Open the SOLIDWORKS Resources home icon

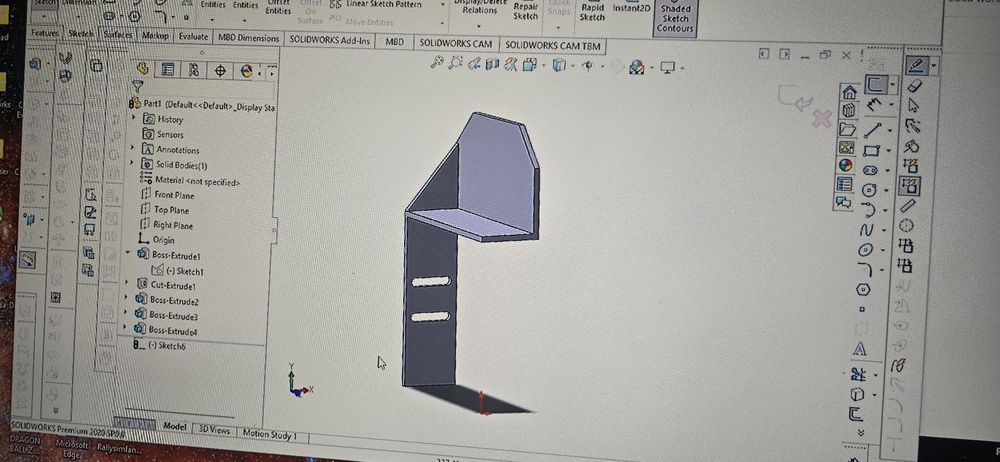(849, 93)
